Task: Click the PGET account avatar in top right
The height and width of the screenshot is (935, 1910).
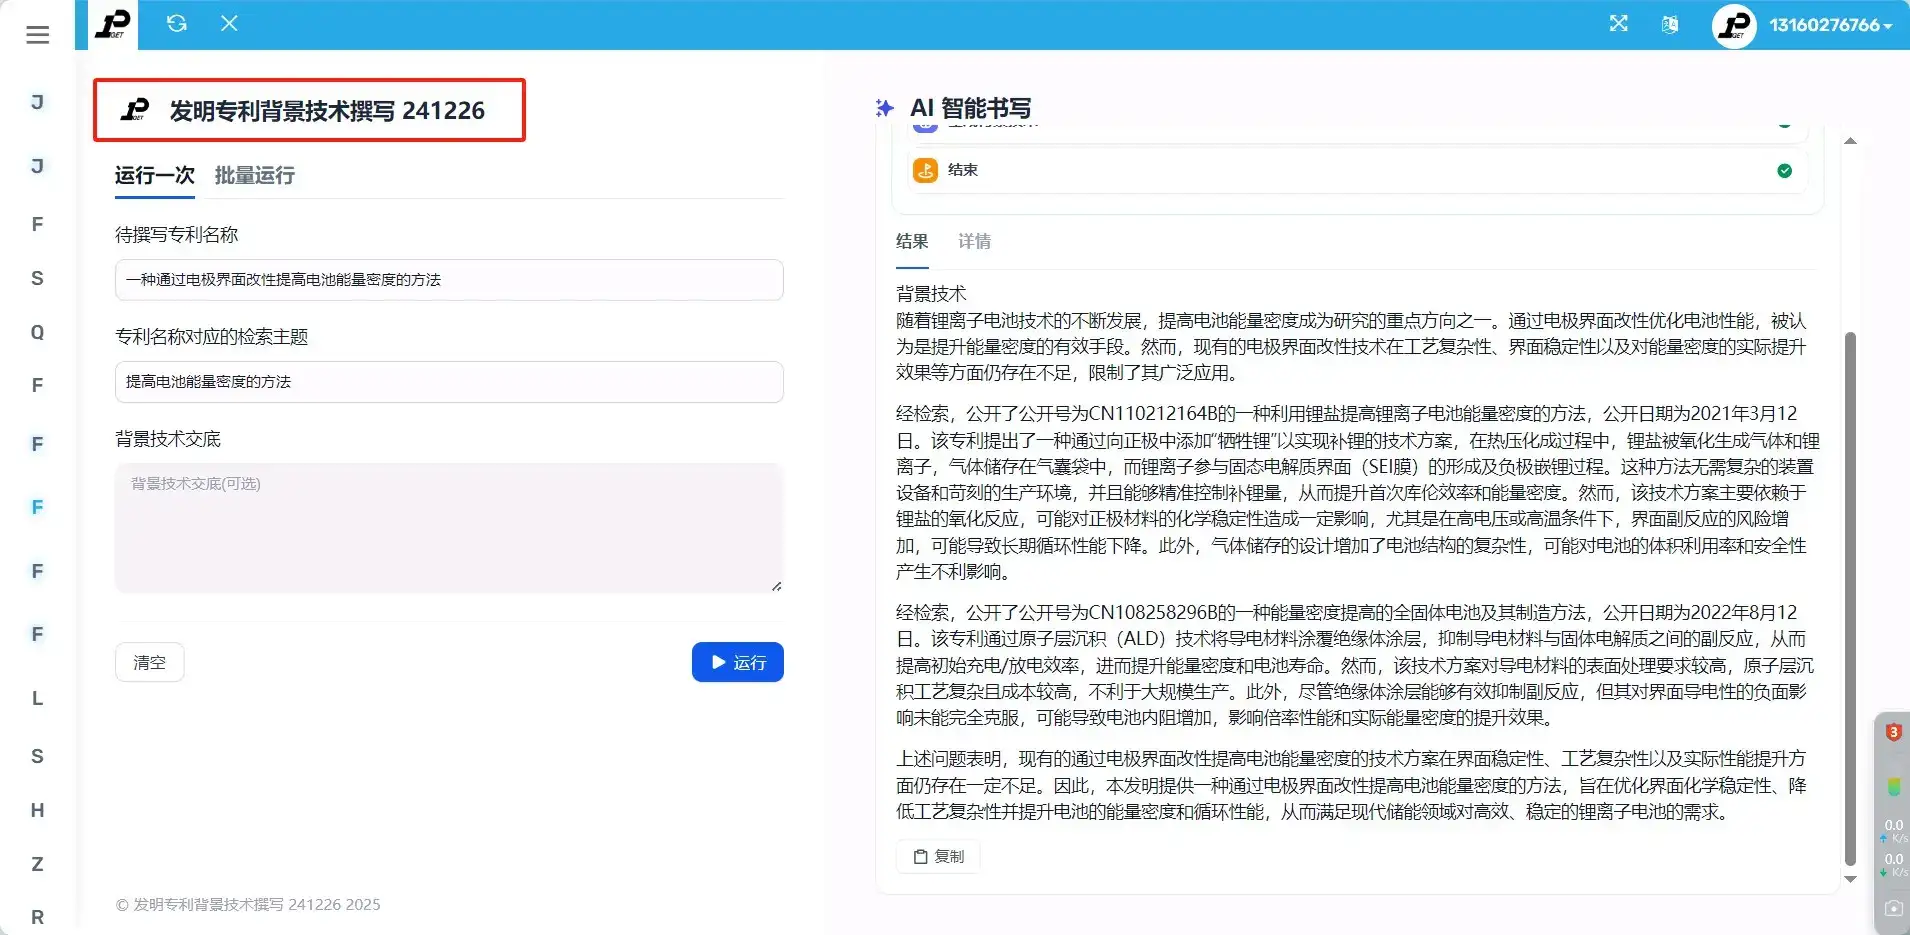Action: [x=1733, y=25]
